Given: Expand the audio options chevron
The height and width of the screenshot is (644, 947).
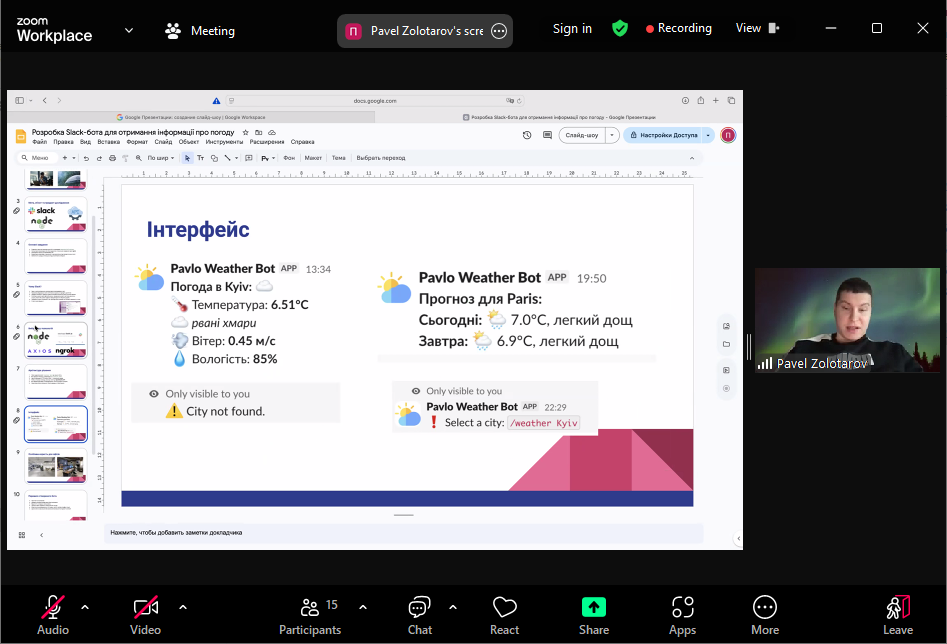Looking at the screenshot, I should [84, 606].
